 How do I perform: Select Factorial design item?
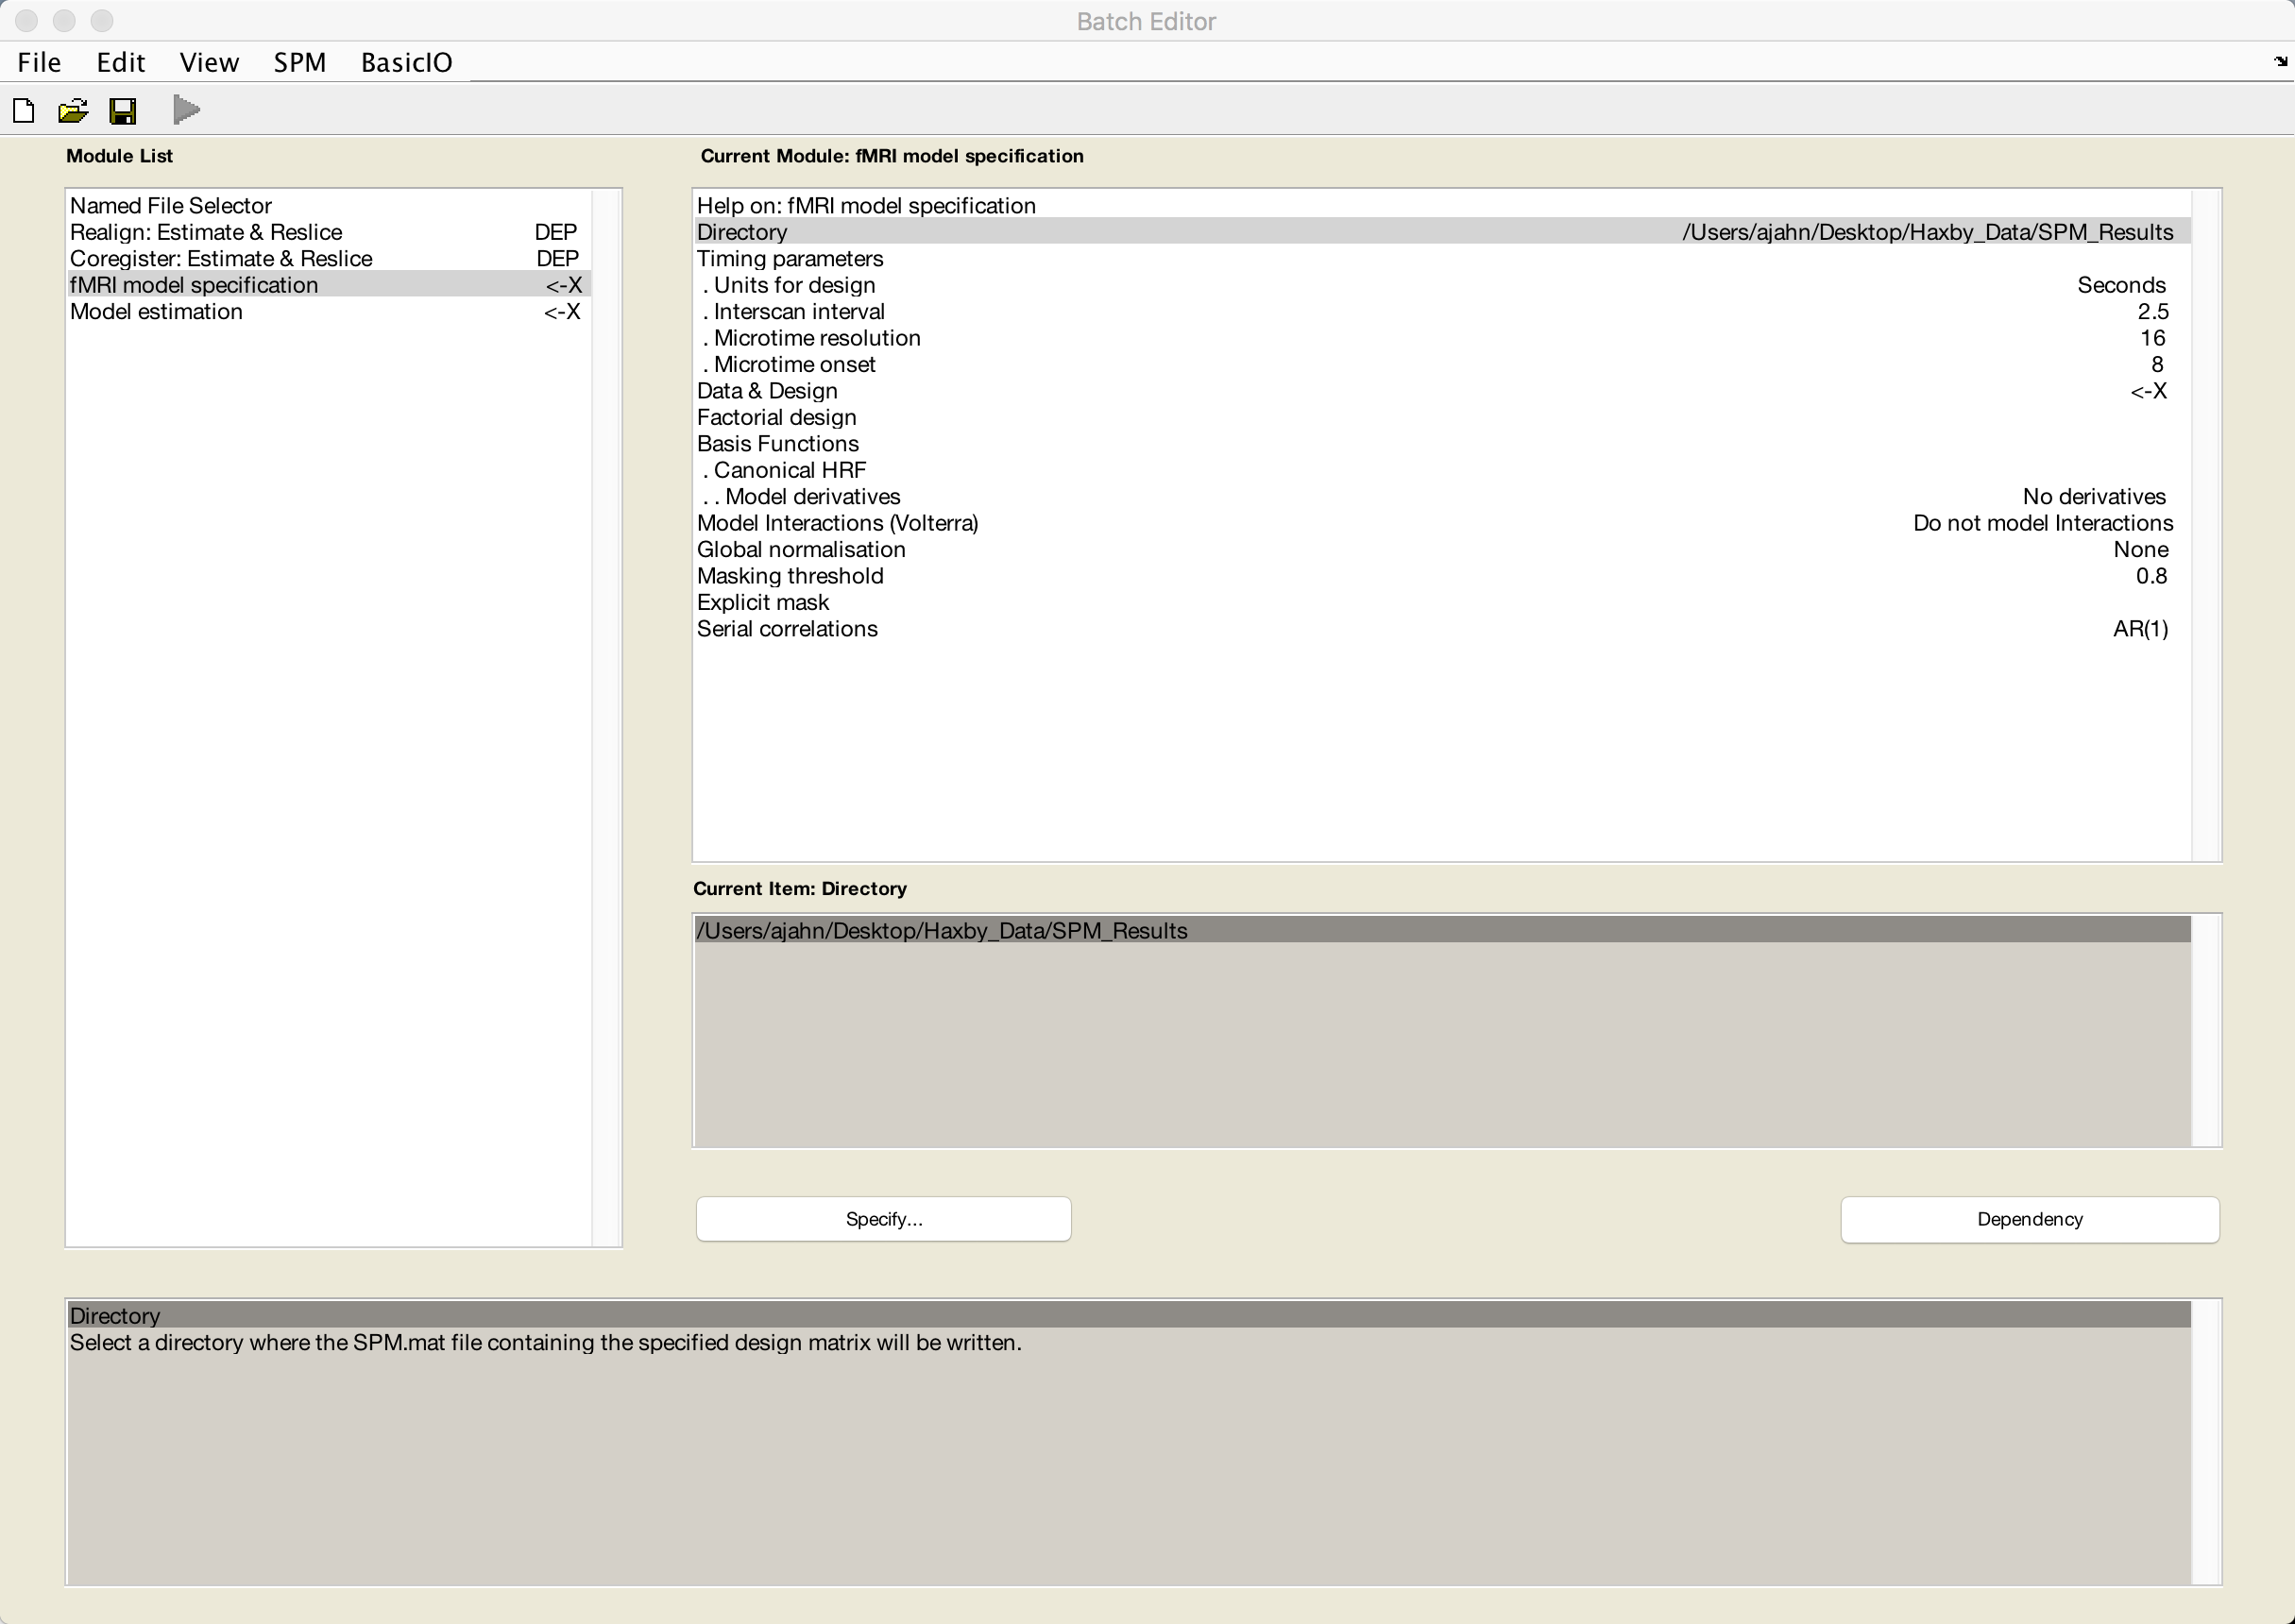pos(1442,417)
